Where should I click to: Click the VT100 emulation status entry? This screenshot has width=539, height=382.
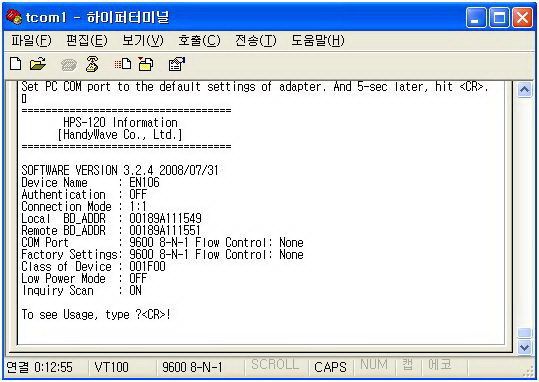(111, 367)
